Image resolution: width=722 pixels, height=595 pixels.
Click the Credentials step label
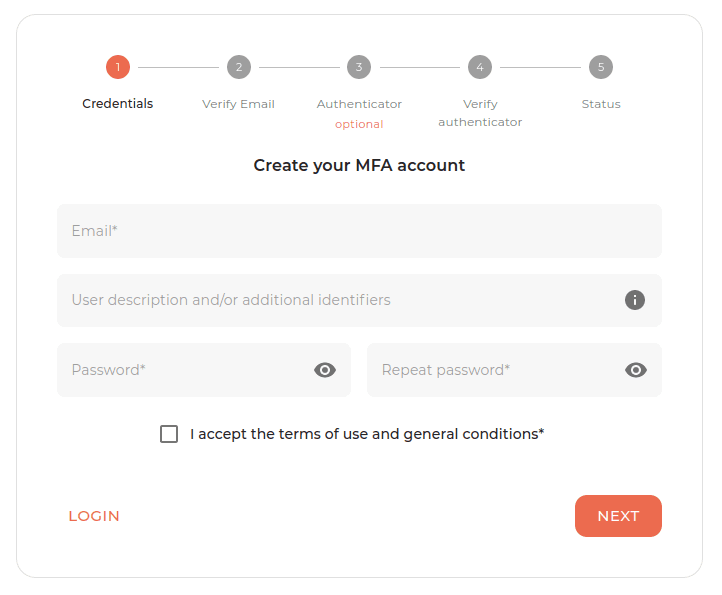tap(118, 104)
